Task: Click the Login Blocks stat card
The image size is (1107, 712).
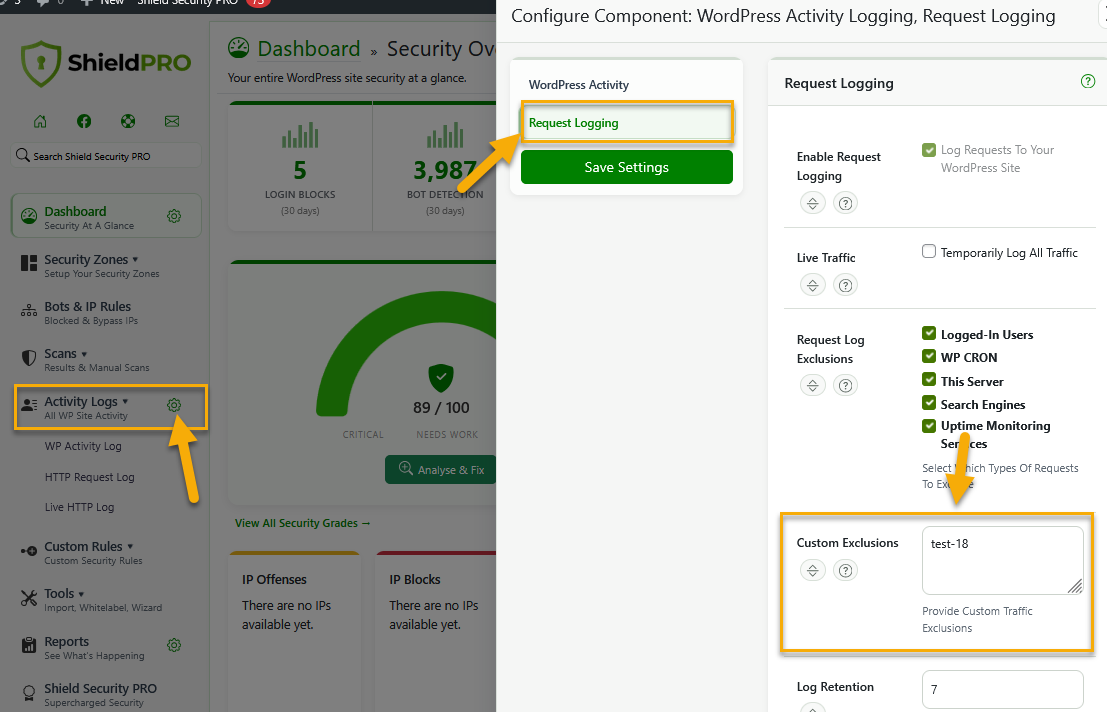Action: point(300,167)
